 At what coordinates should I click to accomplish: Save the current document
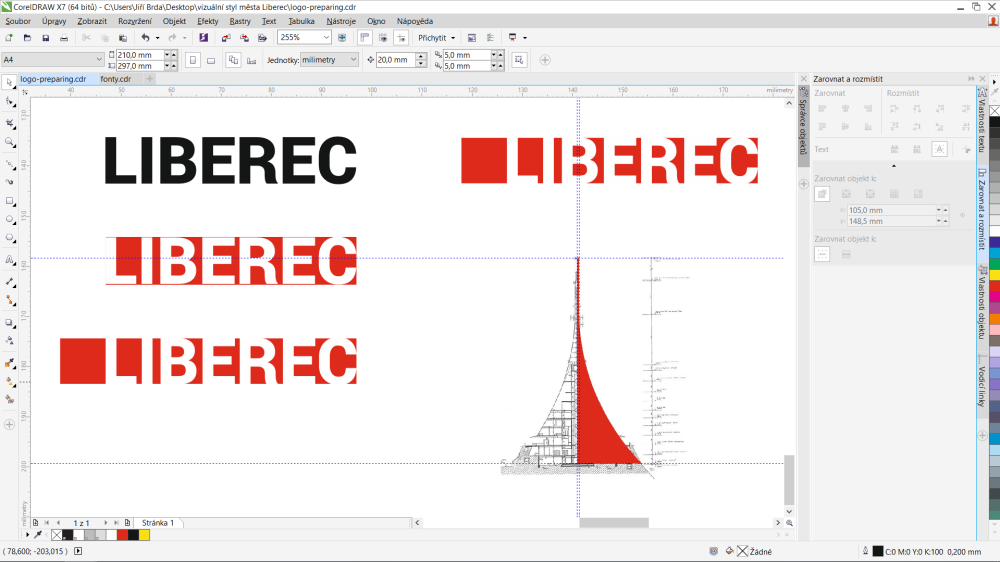pyautogui.click(x=45, y=38)
